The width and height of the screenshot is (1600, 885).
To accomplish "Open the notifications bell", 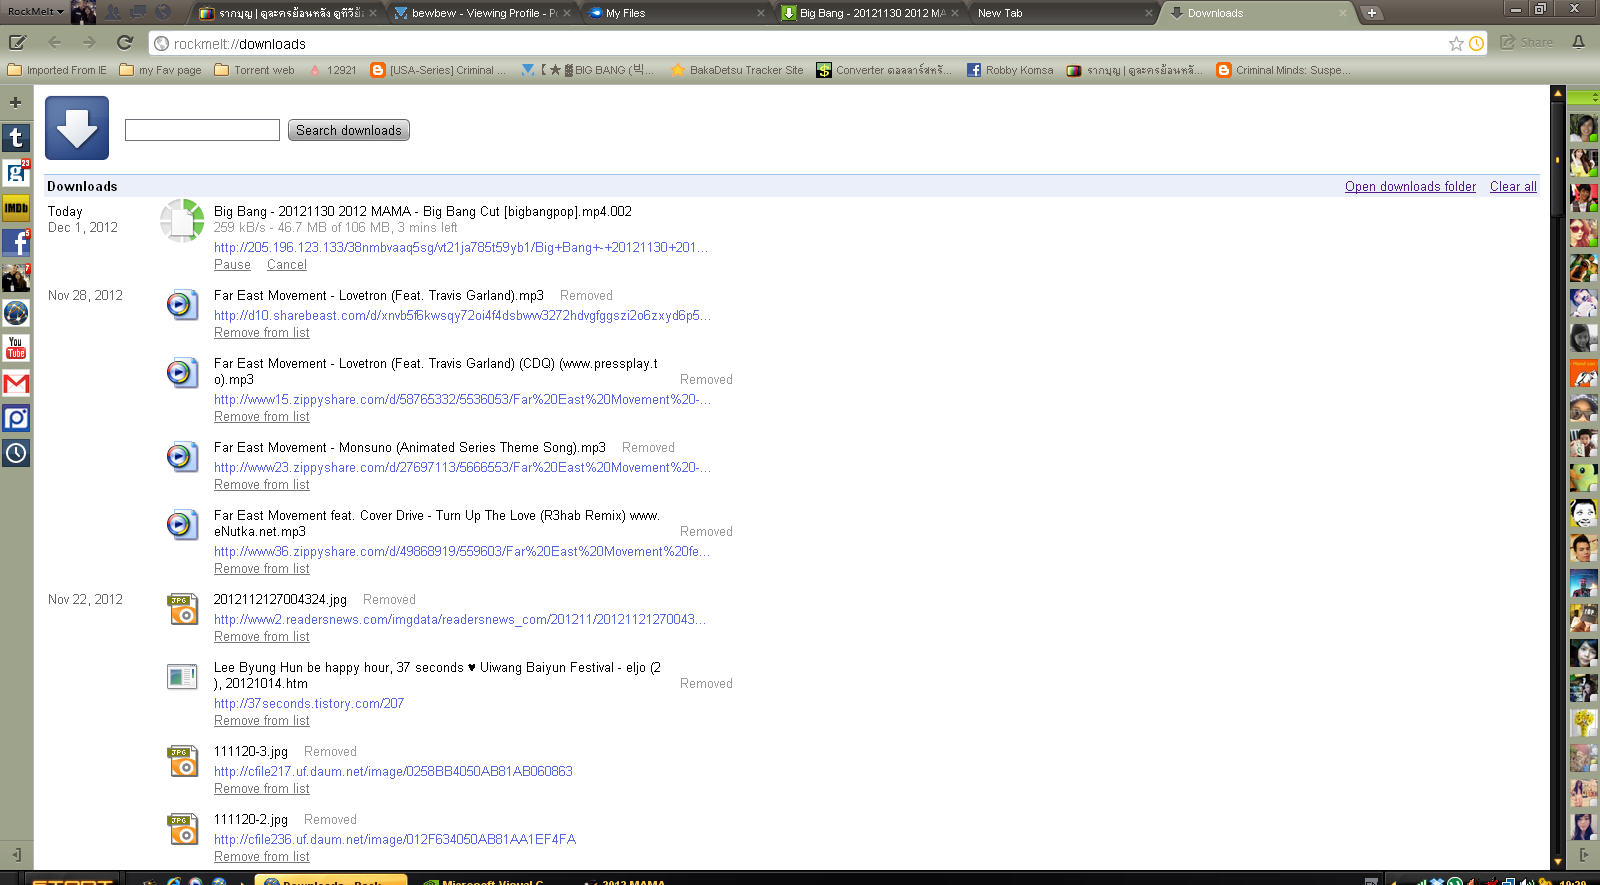I will click(x=1578, y=42).
